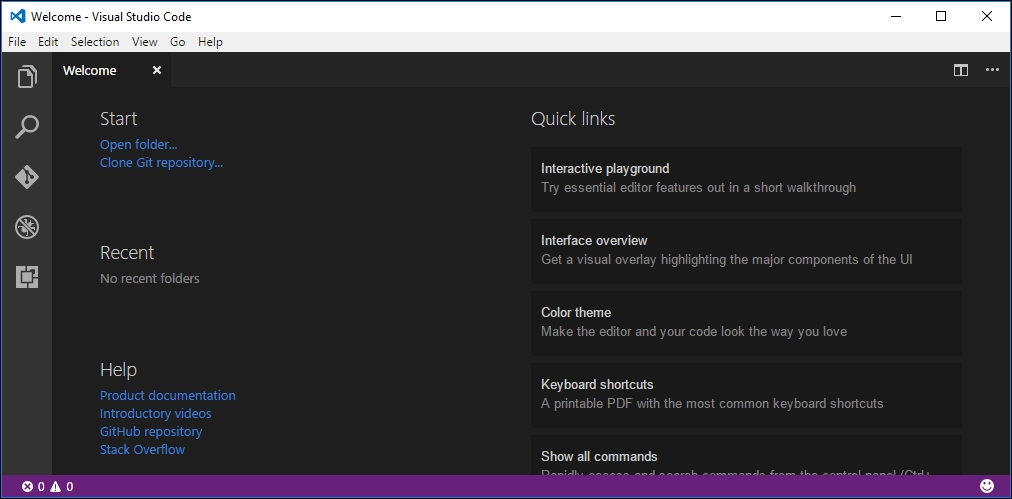1012x499 pixels.
Task: Open the Color theme quick link
Action: tap(746, 323)
